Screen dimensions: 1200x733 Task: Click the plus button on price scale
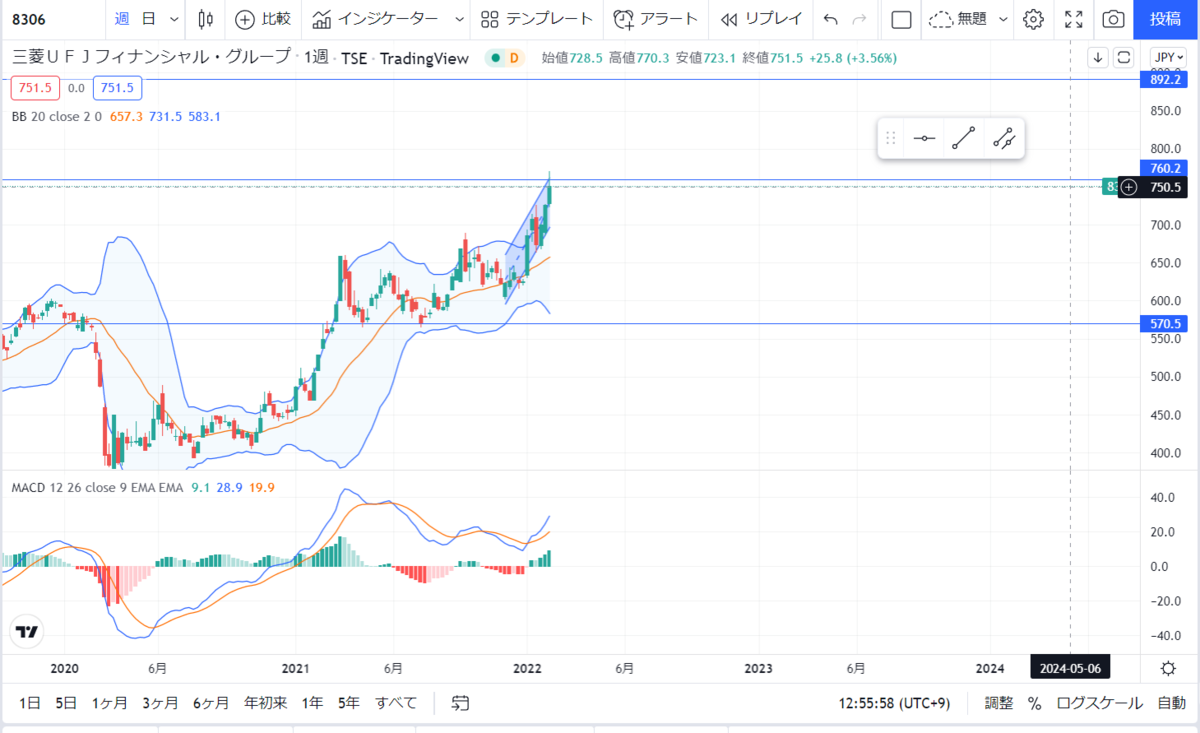click(x=1129, y=187)
